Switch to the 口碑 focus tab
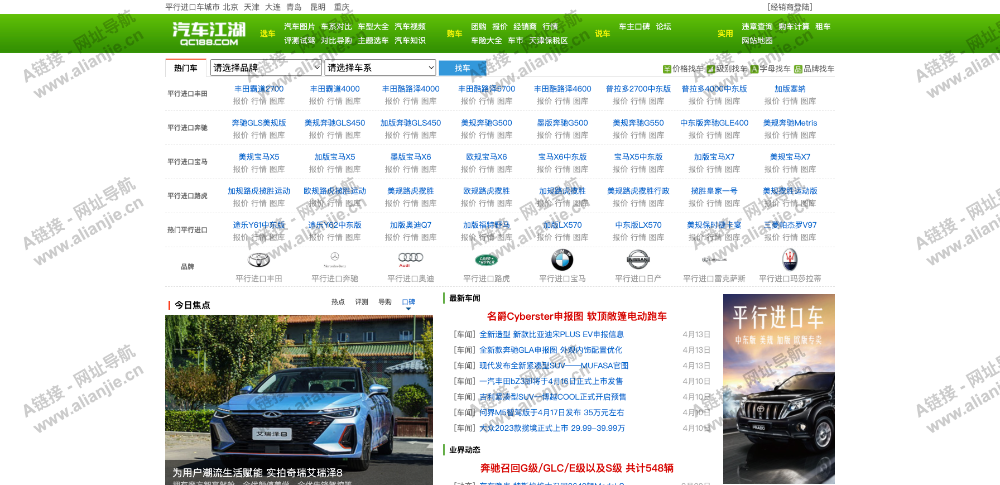 [409, 301]
